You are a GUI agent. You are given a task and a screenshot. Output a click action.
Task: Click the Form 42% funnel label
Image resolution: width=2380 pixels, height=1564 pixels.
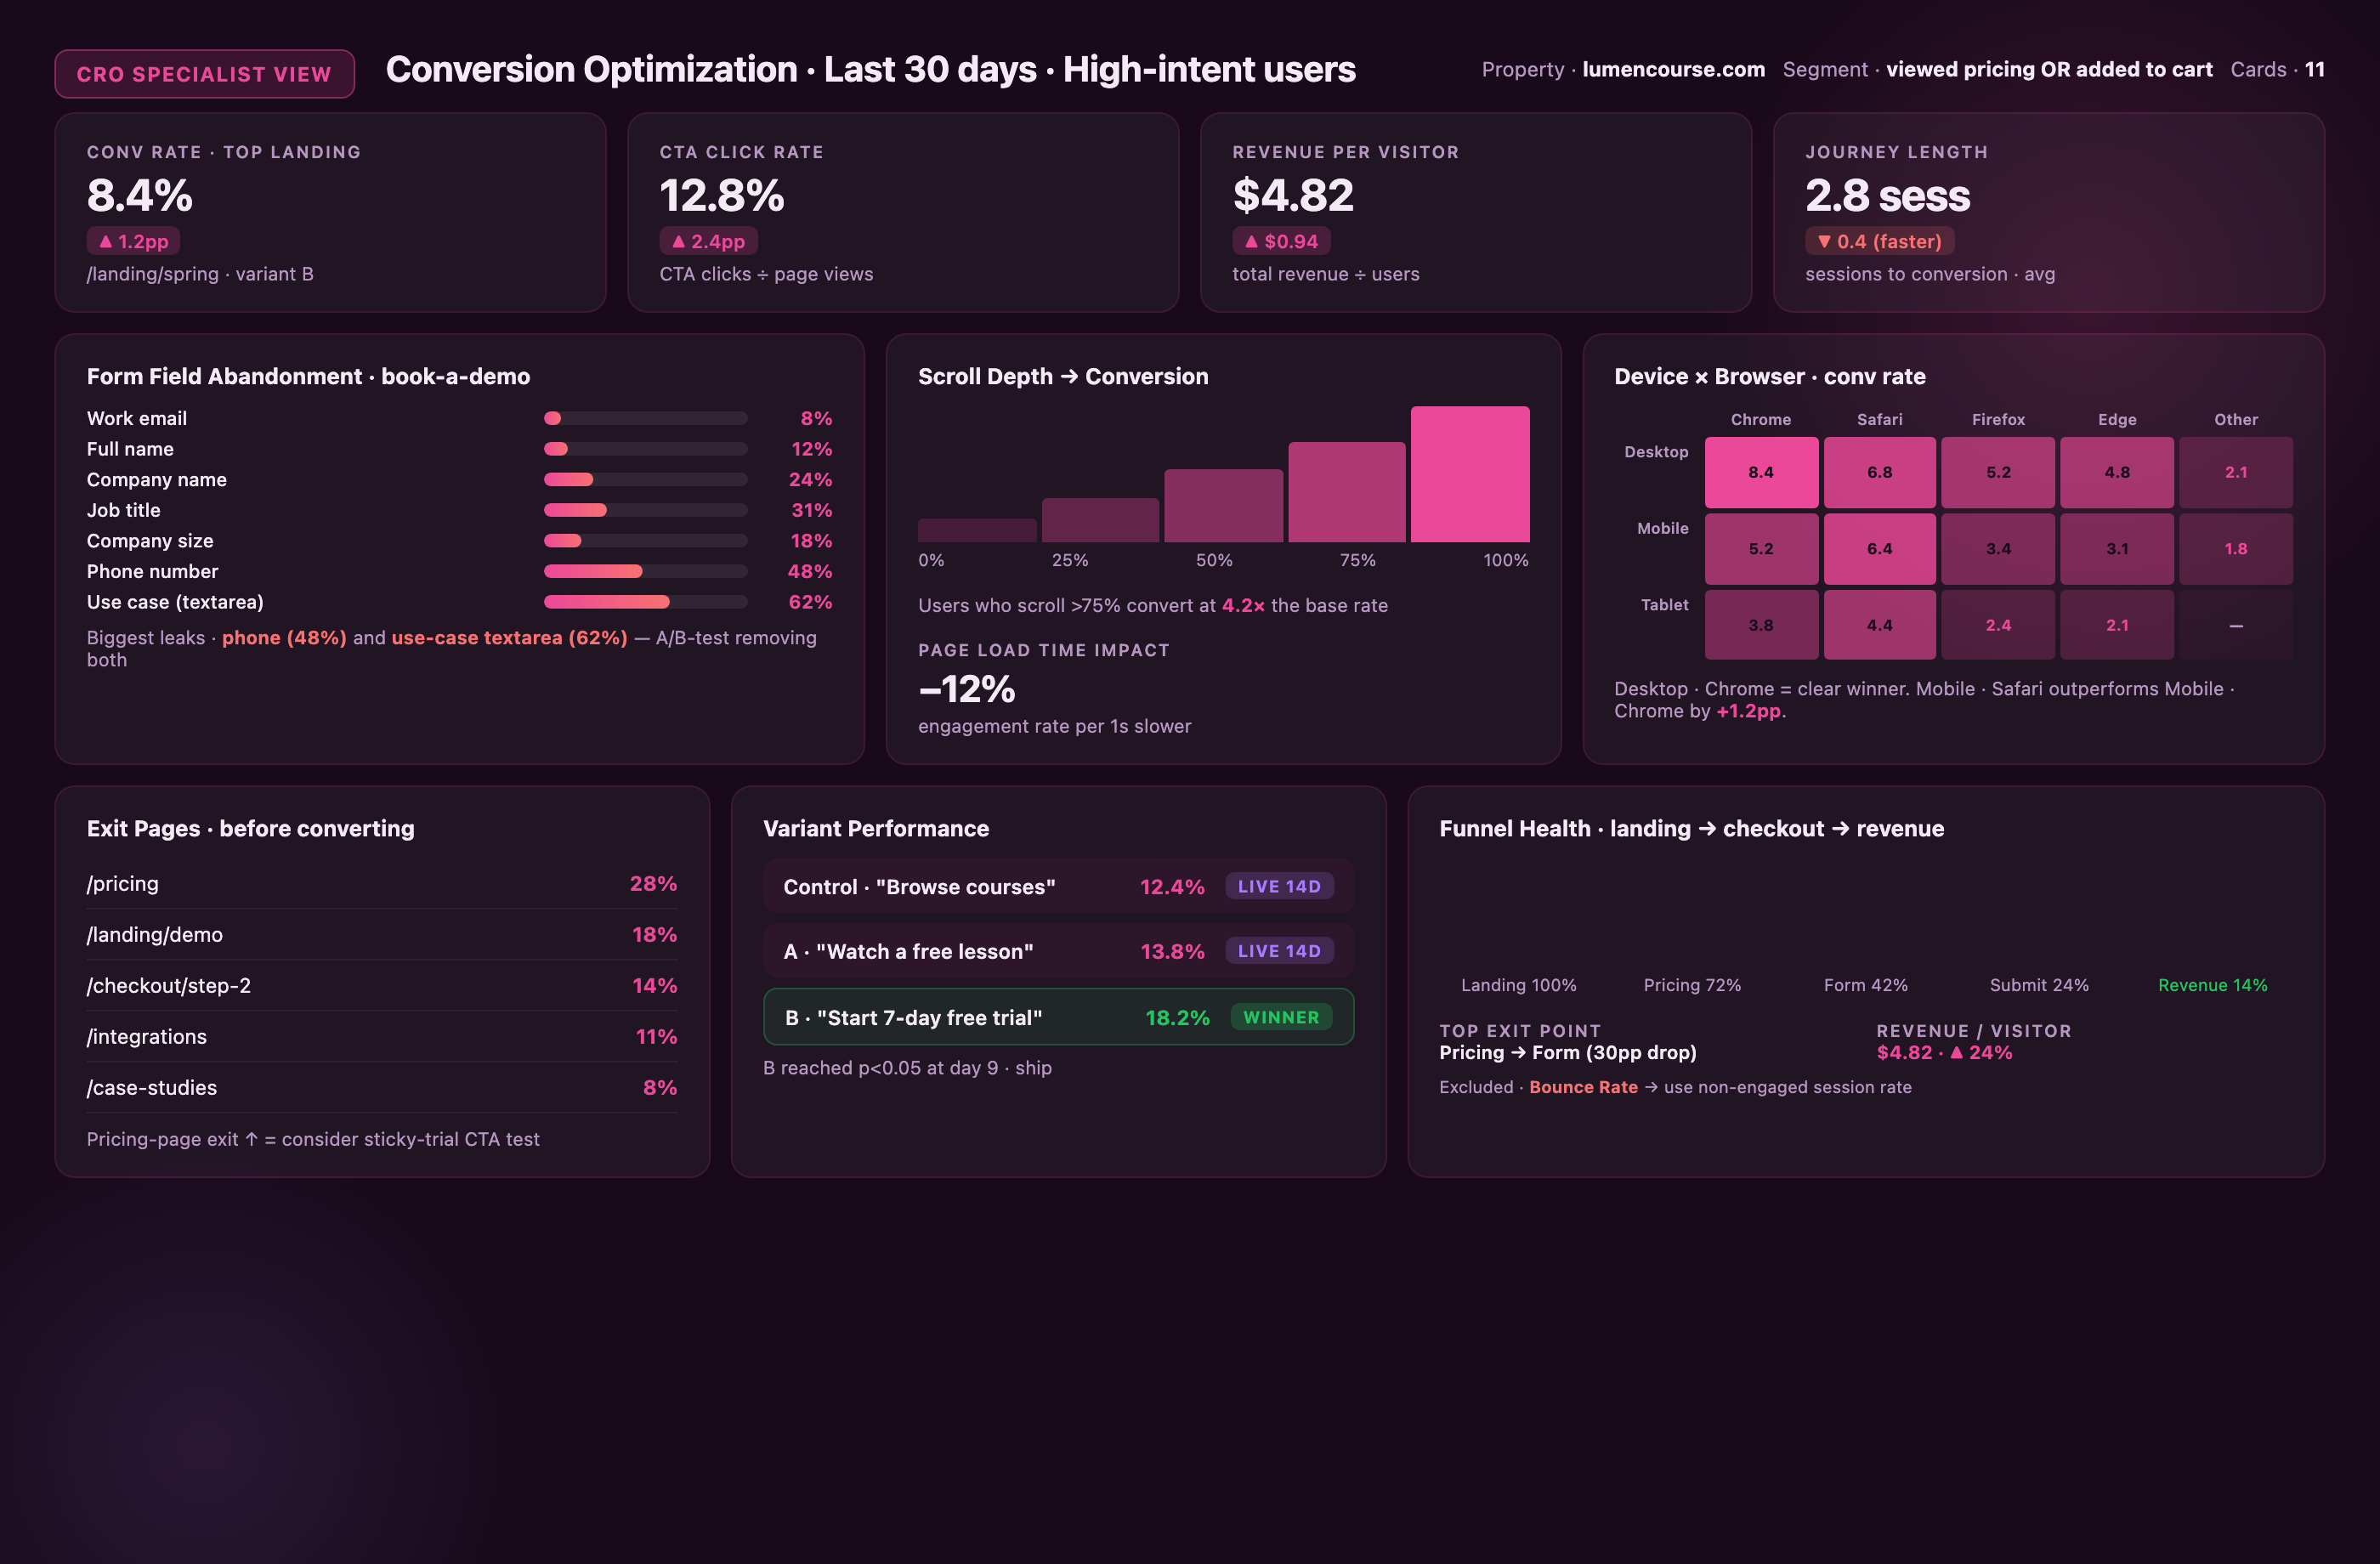point(1865,985)
